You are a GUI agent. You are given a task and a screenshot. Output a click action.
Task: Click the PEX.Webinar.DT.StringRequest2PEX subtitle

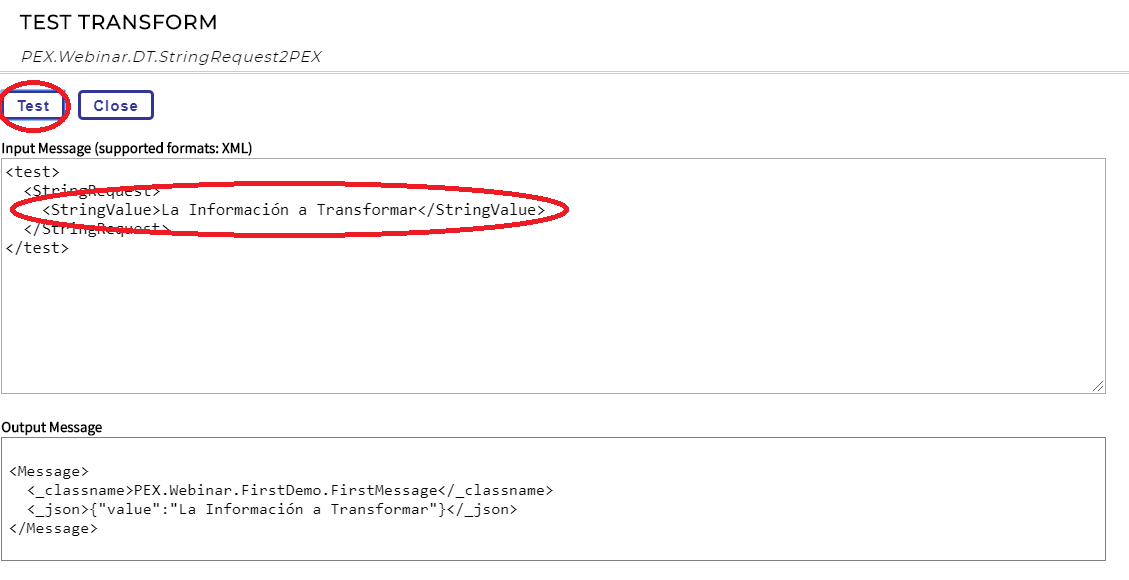pos(171,56)
